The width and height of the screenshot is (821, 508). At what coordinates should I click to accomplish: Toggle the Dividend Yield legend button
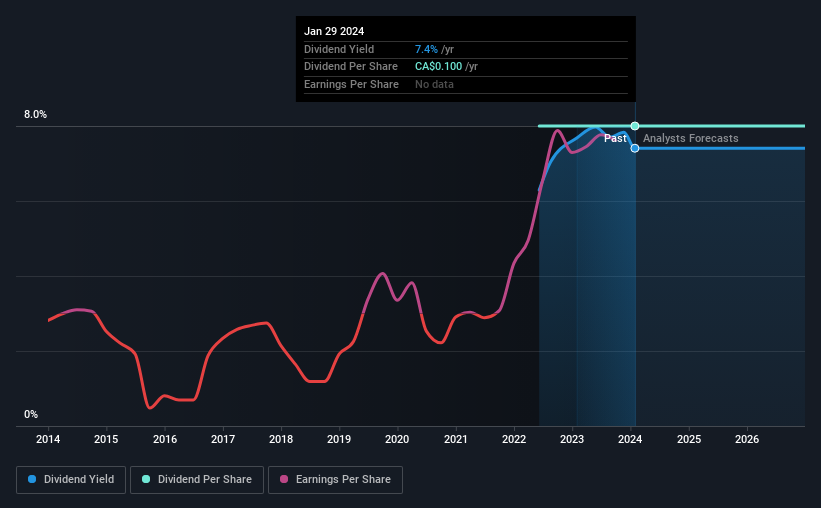(71, 480)
